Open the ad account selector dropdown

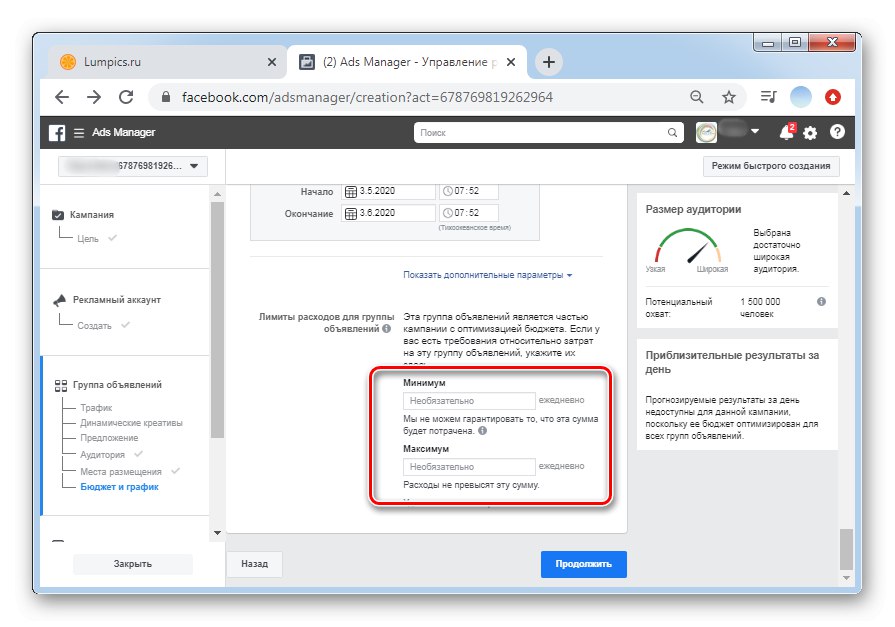[x=132, y=166]
